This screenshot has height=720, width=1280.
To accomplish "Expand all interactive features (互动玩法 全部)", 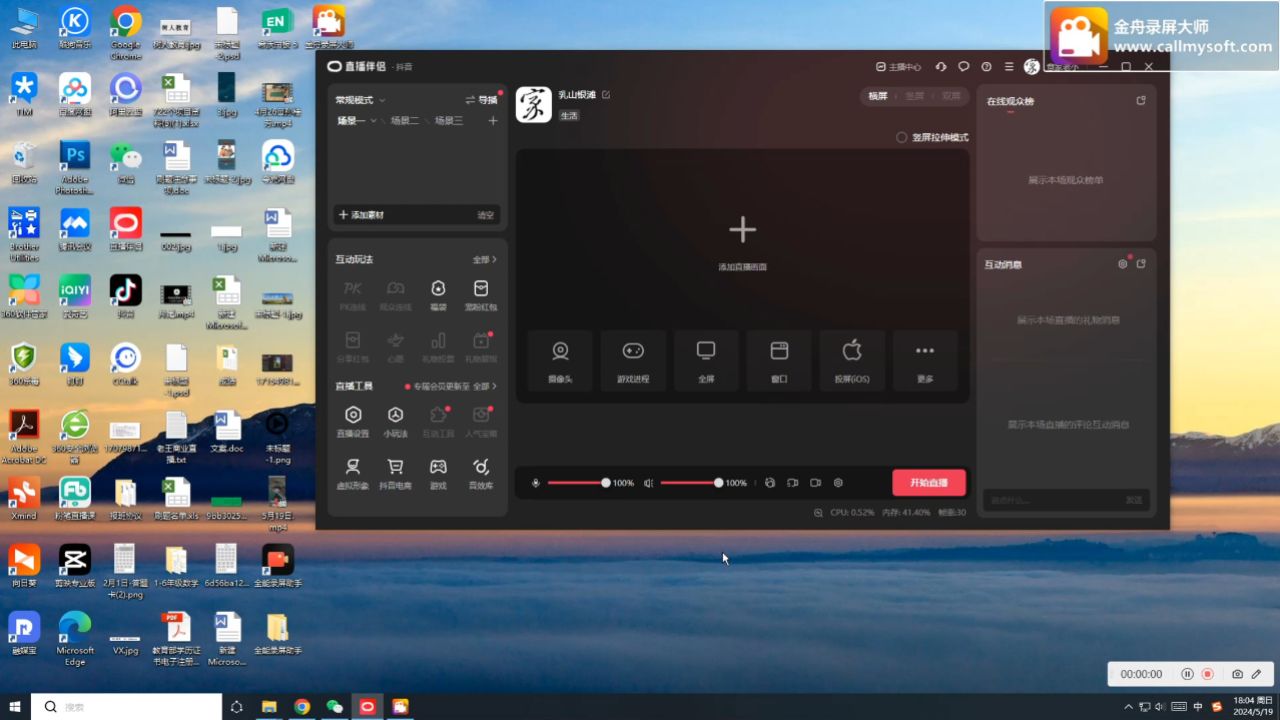I will pos(485,260).
